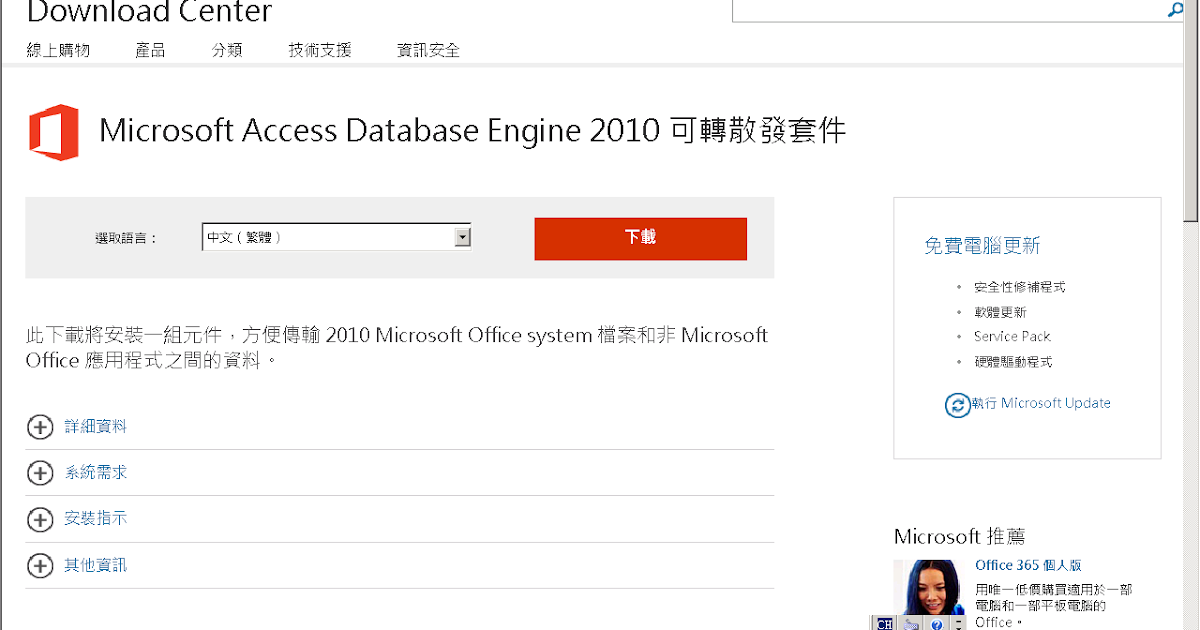Image resolution: width=1200 pixels, height=630 pixels.
Task: Click the orange Office logo
Action: [x=54, y=132]
